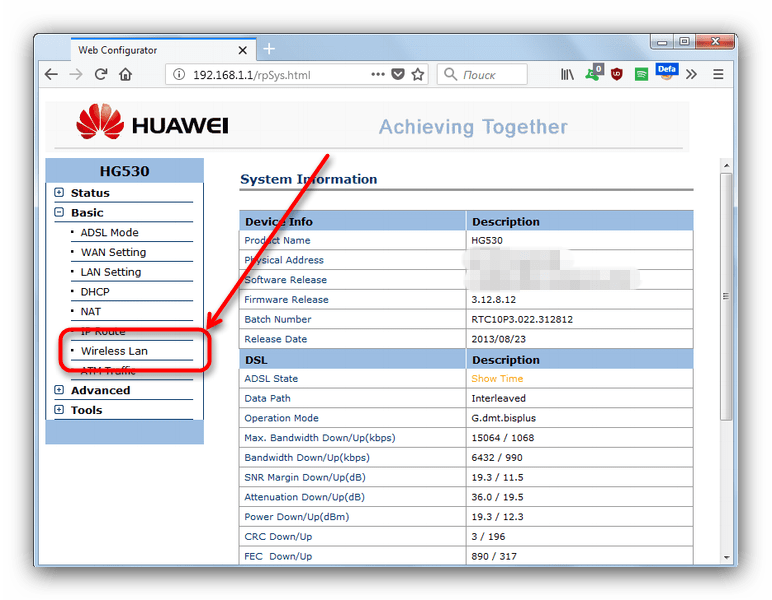Screen dimensions: 772x600
Task: Go back with the browser back arrow
Action: tap(51, 74)
